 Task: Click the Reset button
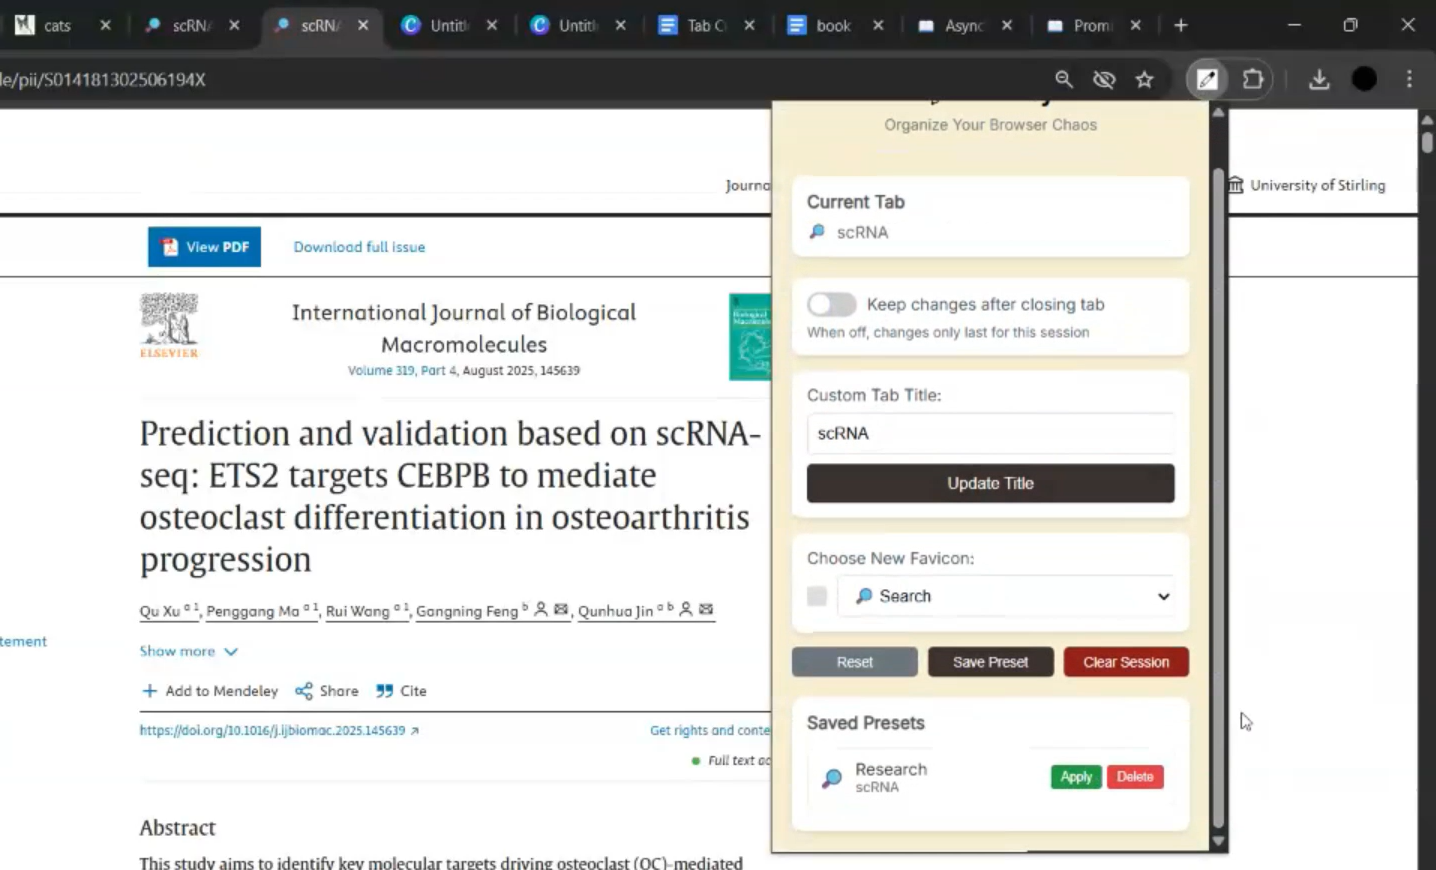(854, 662)
